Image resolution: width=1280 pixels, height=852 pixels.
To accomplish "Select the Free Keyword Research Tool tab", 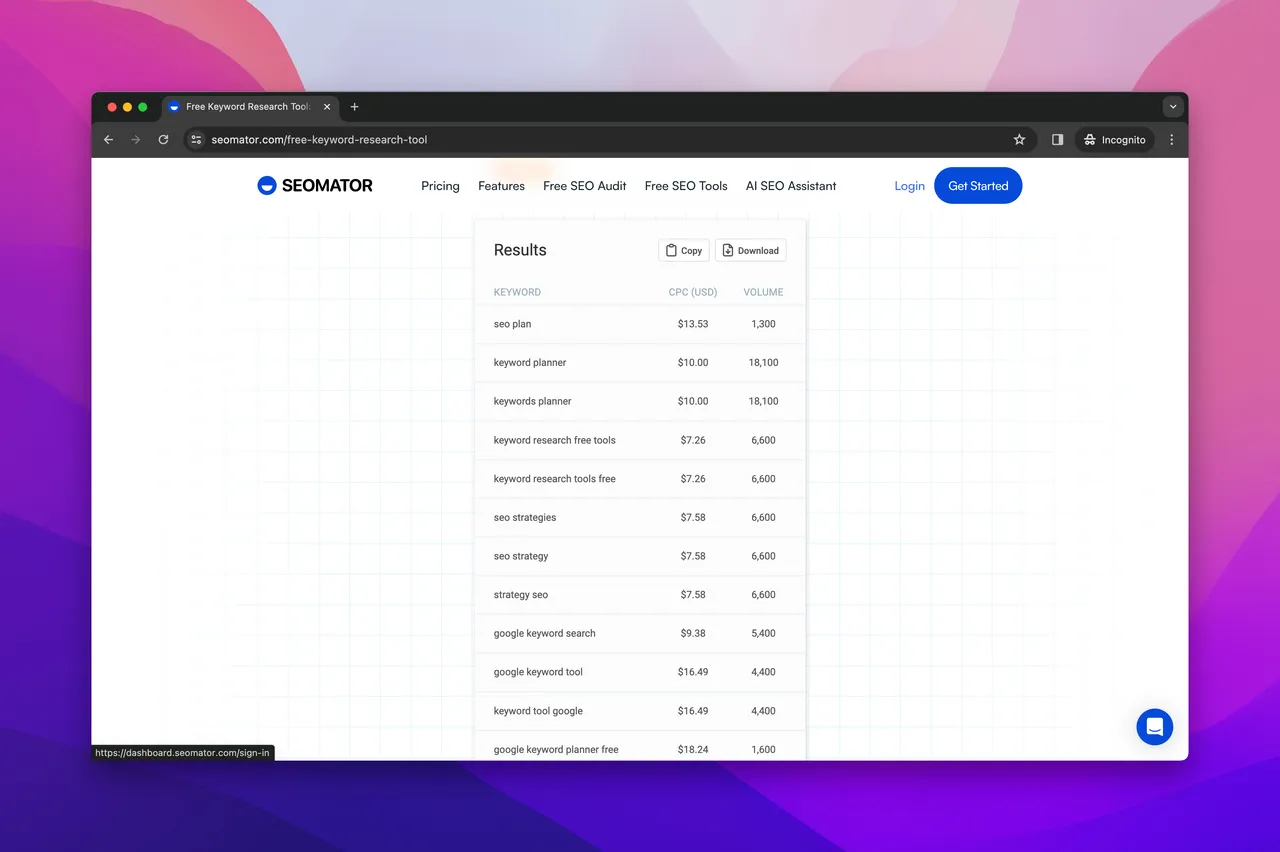I will [250, 107].
